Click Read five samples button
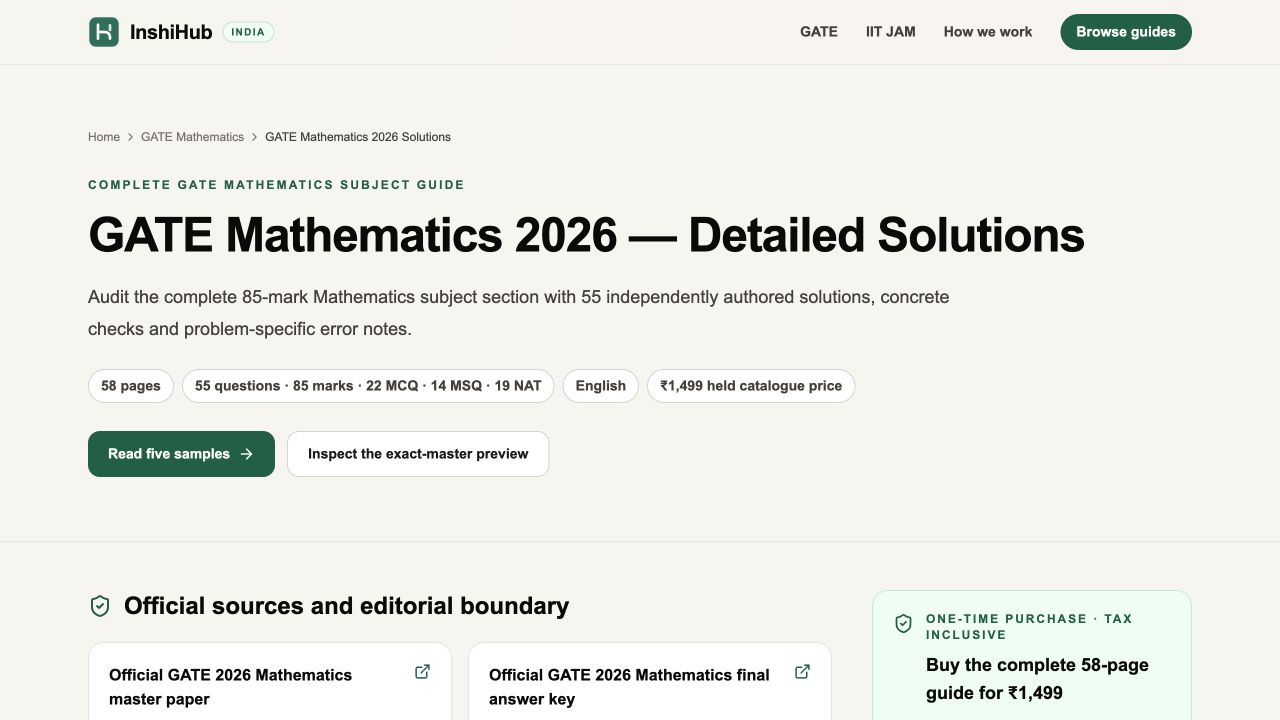Viewport: 1280px width, 720px height. [x=181, y=454]
